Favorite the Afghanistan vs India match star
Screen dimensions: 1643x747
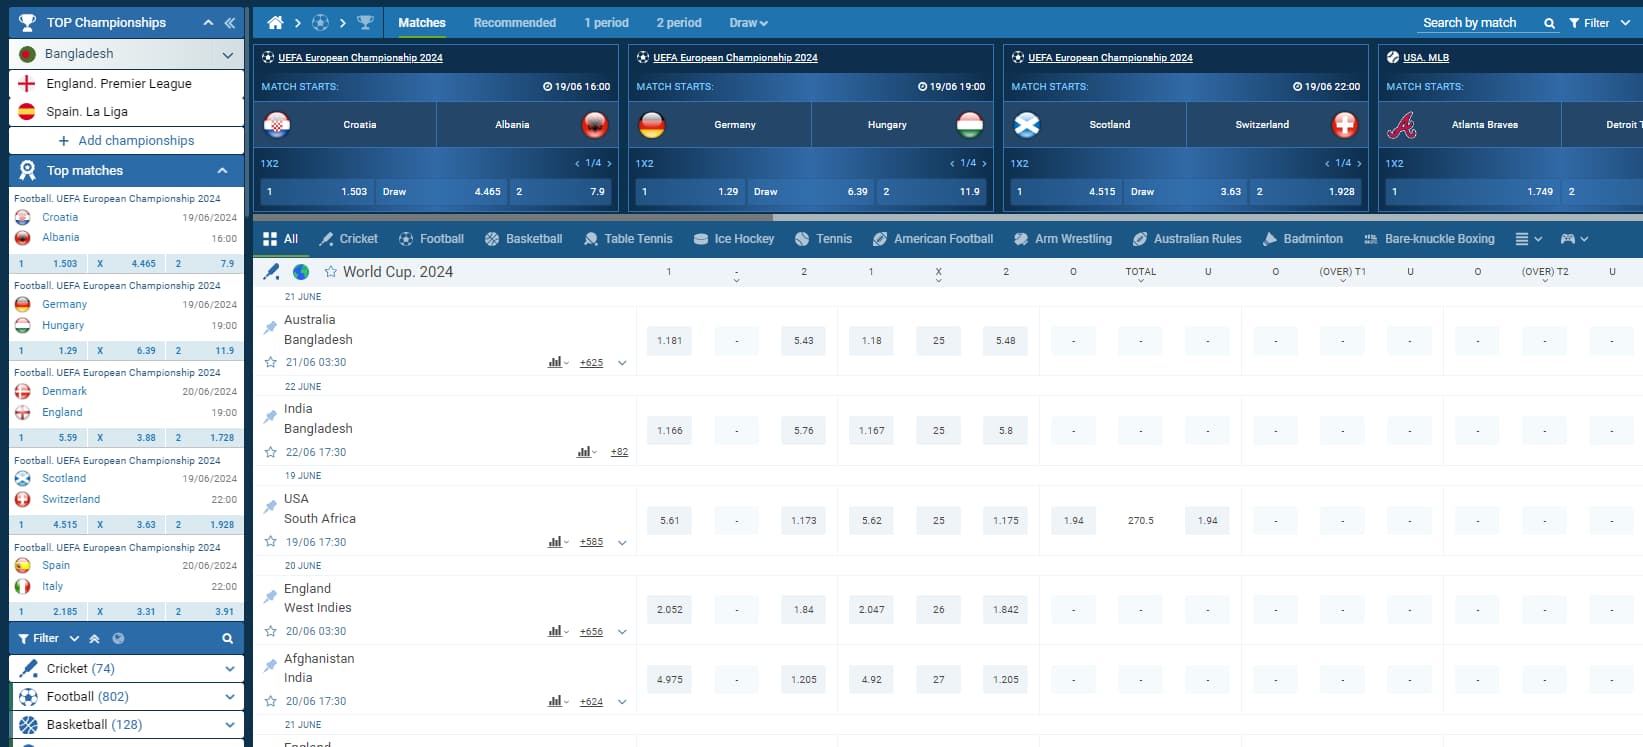270,701
